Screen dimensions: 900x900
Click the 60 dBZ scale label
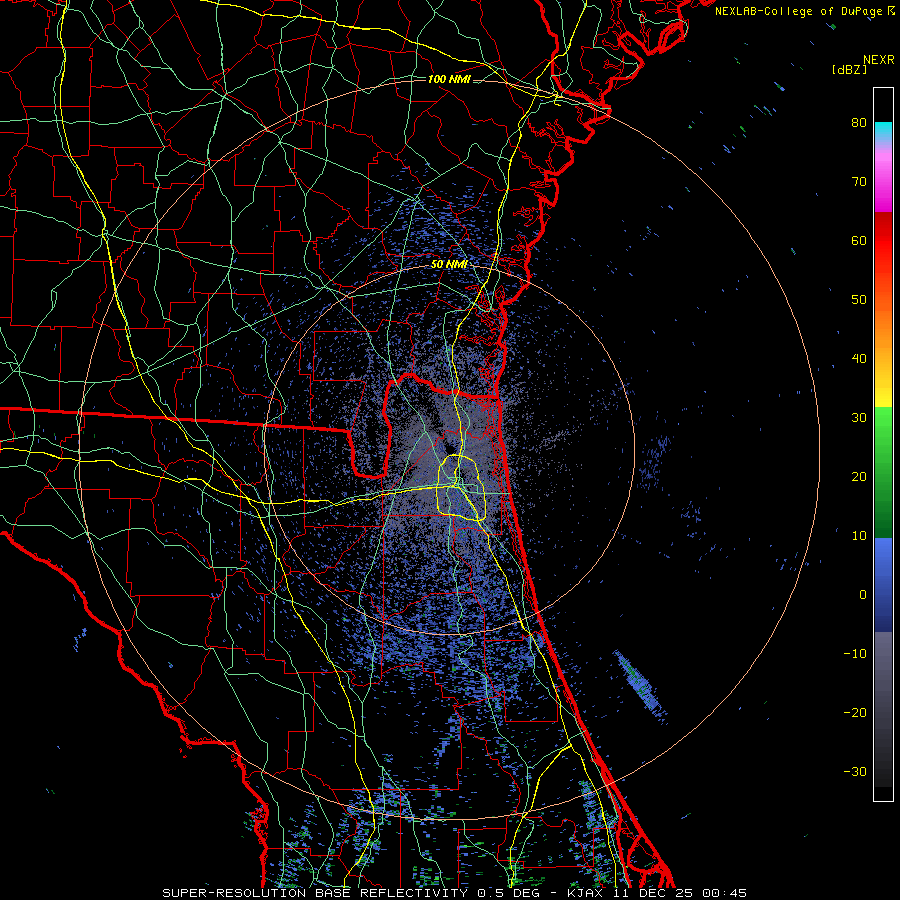click(x=859, y=241)
